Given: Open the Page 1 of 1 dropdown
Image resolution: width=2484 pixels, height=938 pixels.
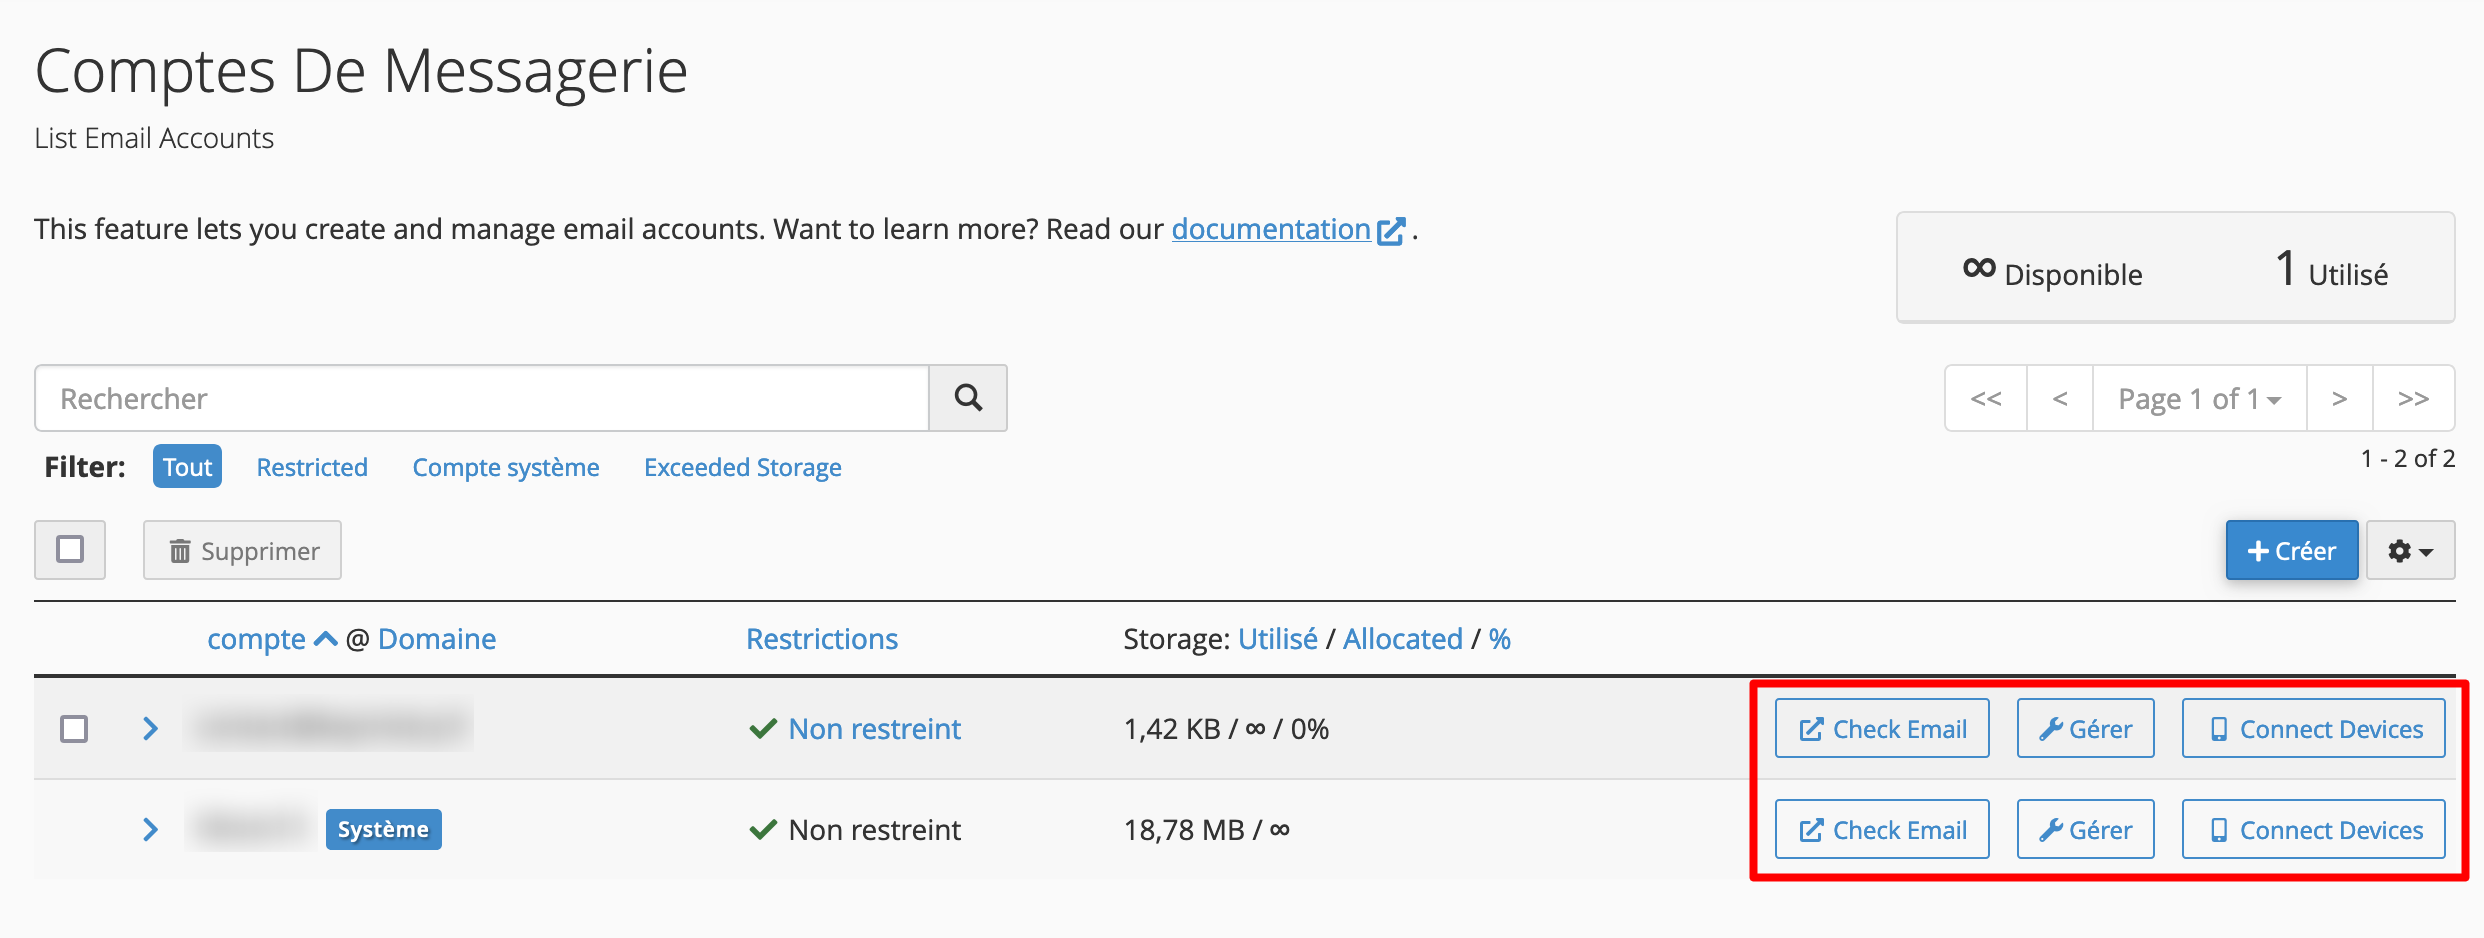Looking at the screenshot, I should (2198, 398).
